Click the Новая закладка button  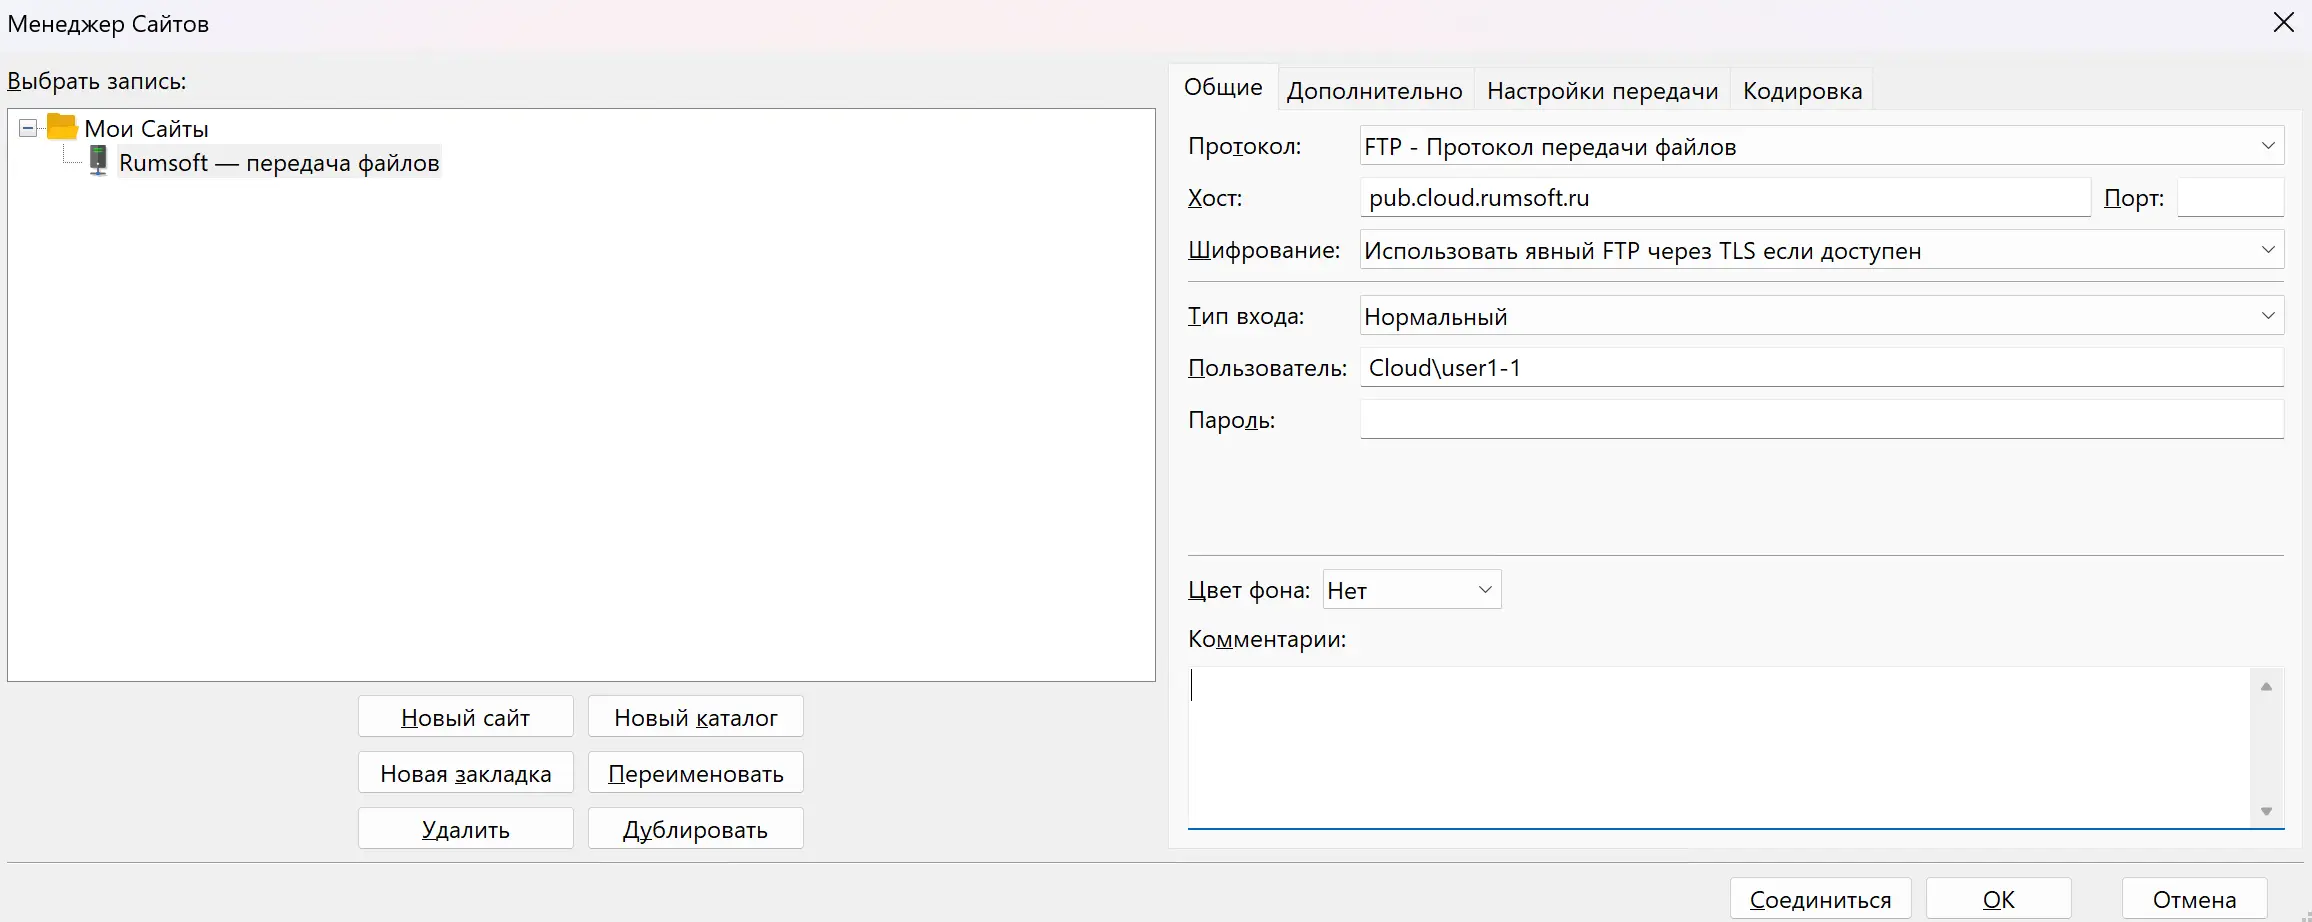[466, 773]
